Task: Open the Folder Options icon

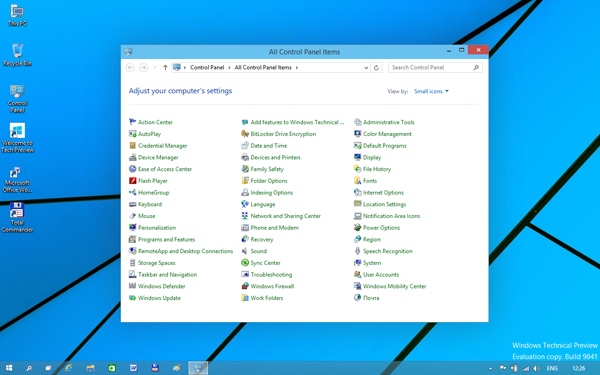Action: [245, 181]
